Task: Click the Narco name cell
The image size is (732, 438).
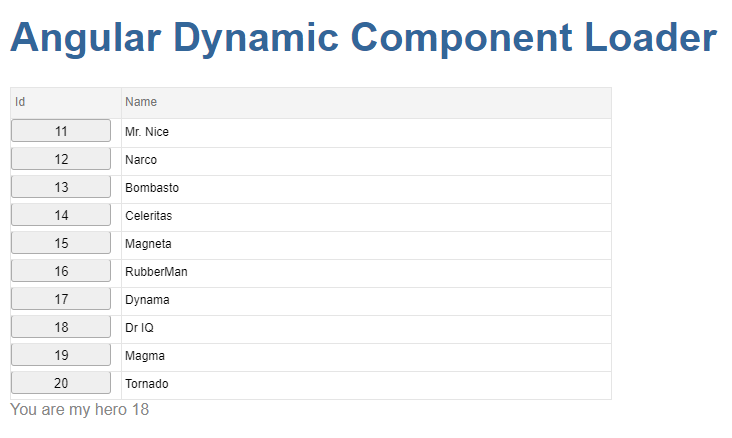Action: [141, 160]
